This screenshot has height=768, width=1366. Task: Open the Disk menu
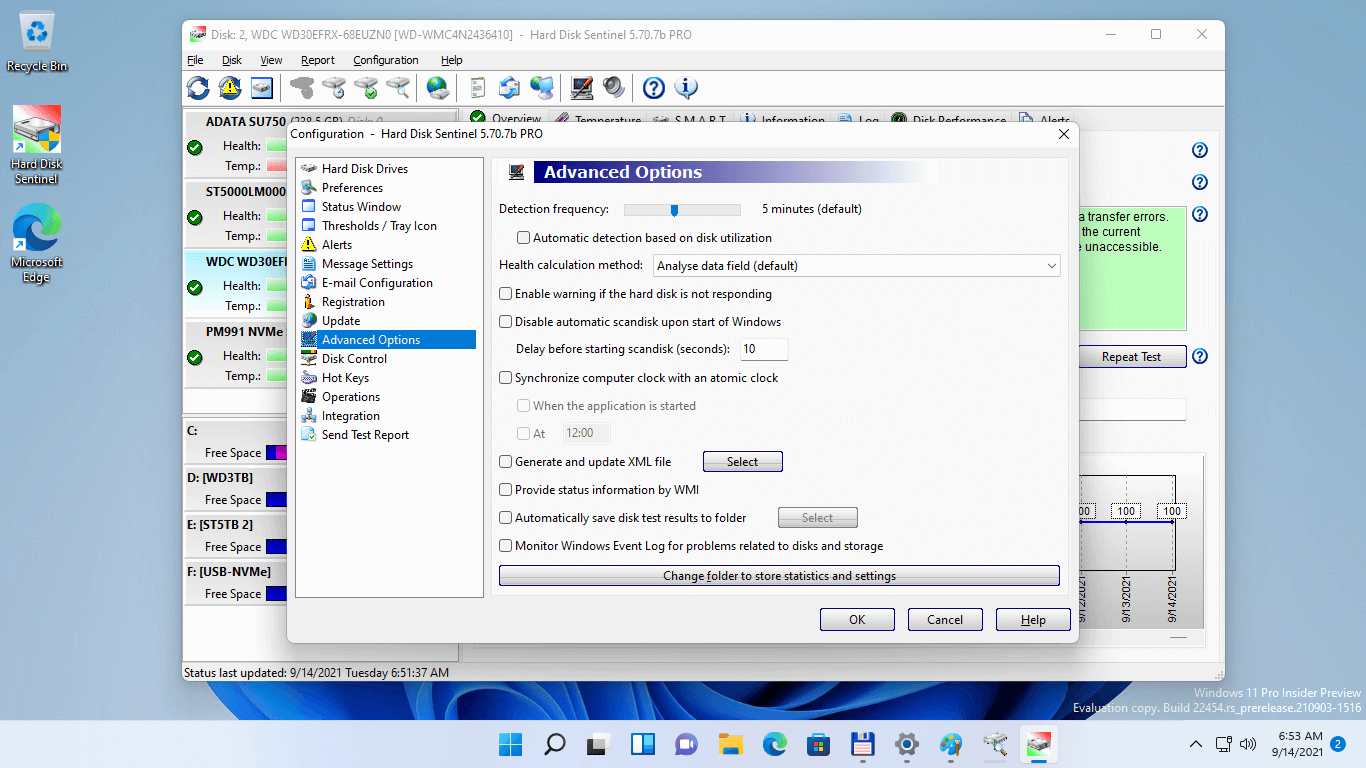tap(232, 60)
